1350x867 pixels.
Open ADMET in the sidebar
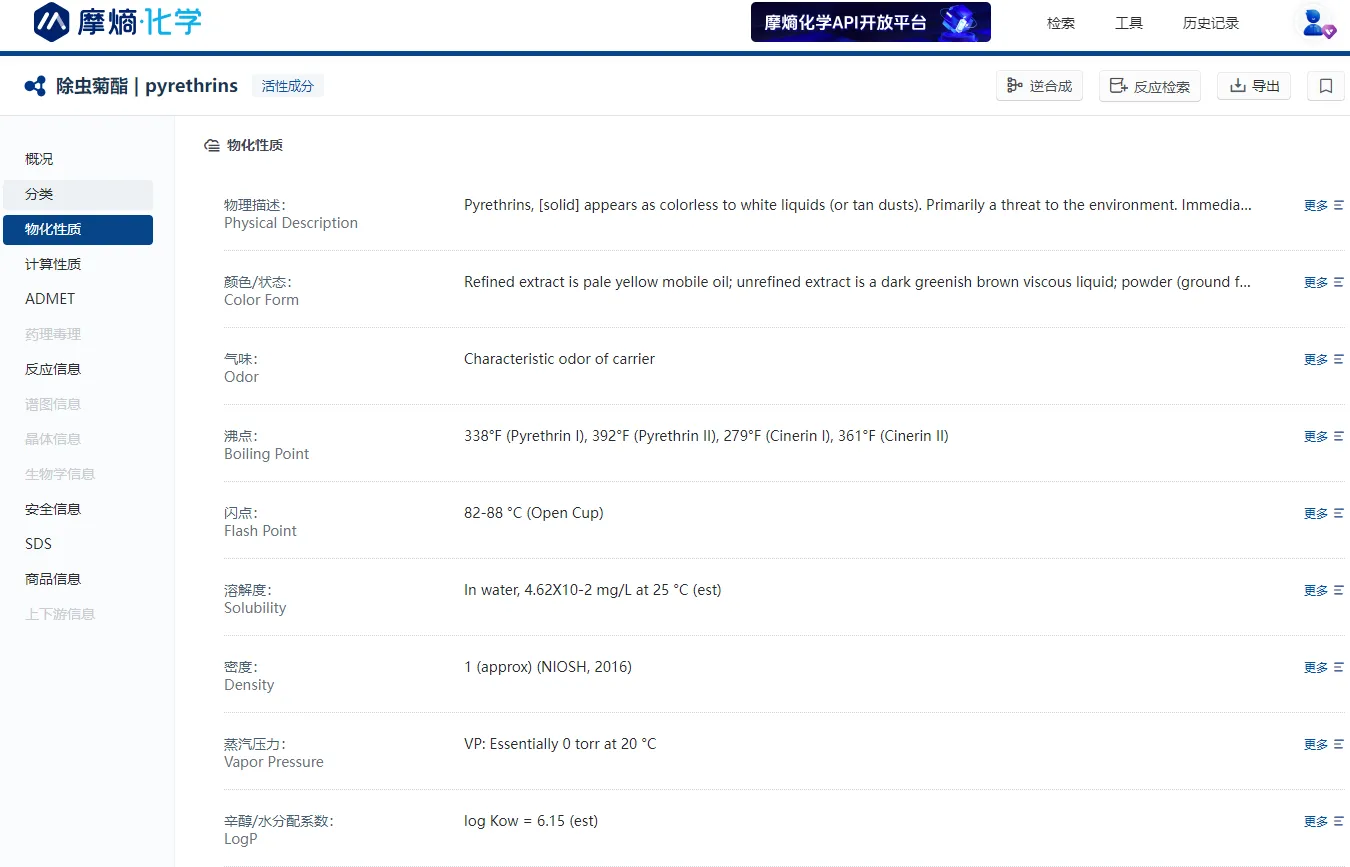click(78, 299)
